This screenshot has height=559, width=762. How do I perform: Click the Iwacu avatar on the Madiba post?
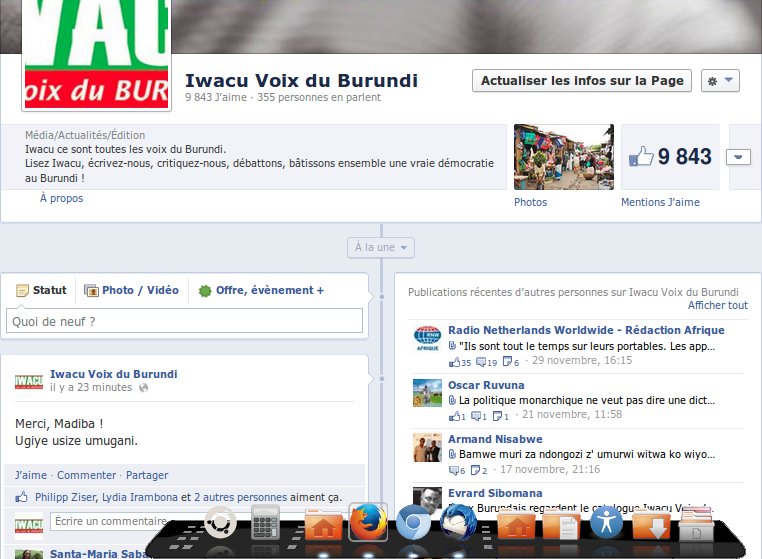[29, 382]
